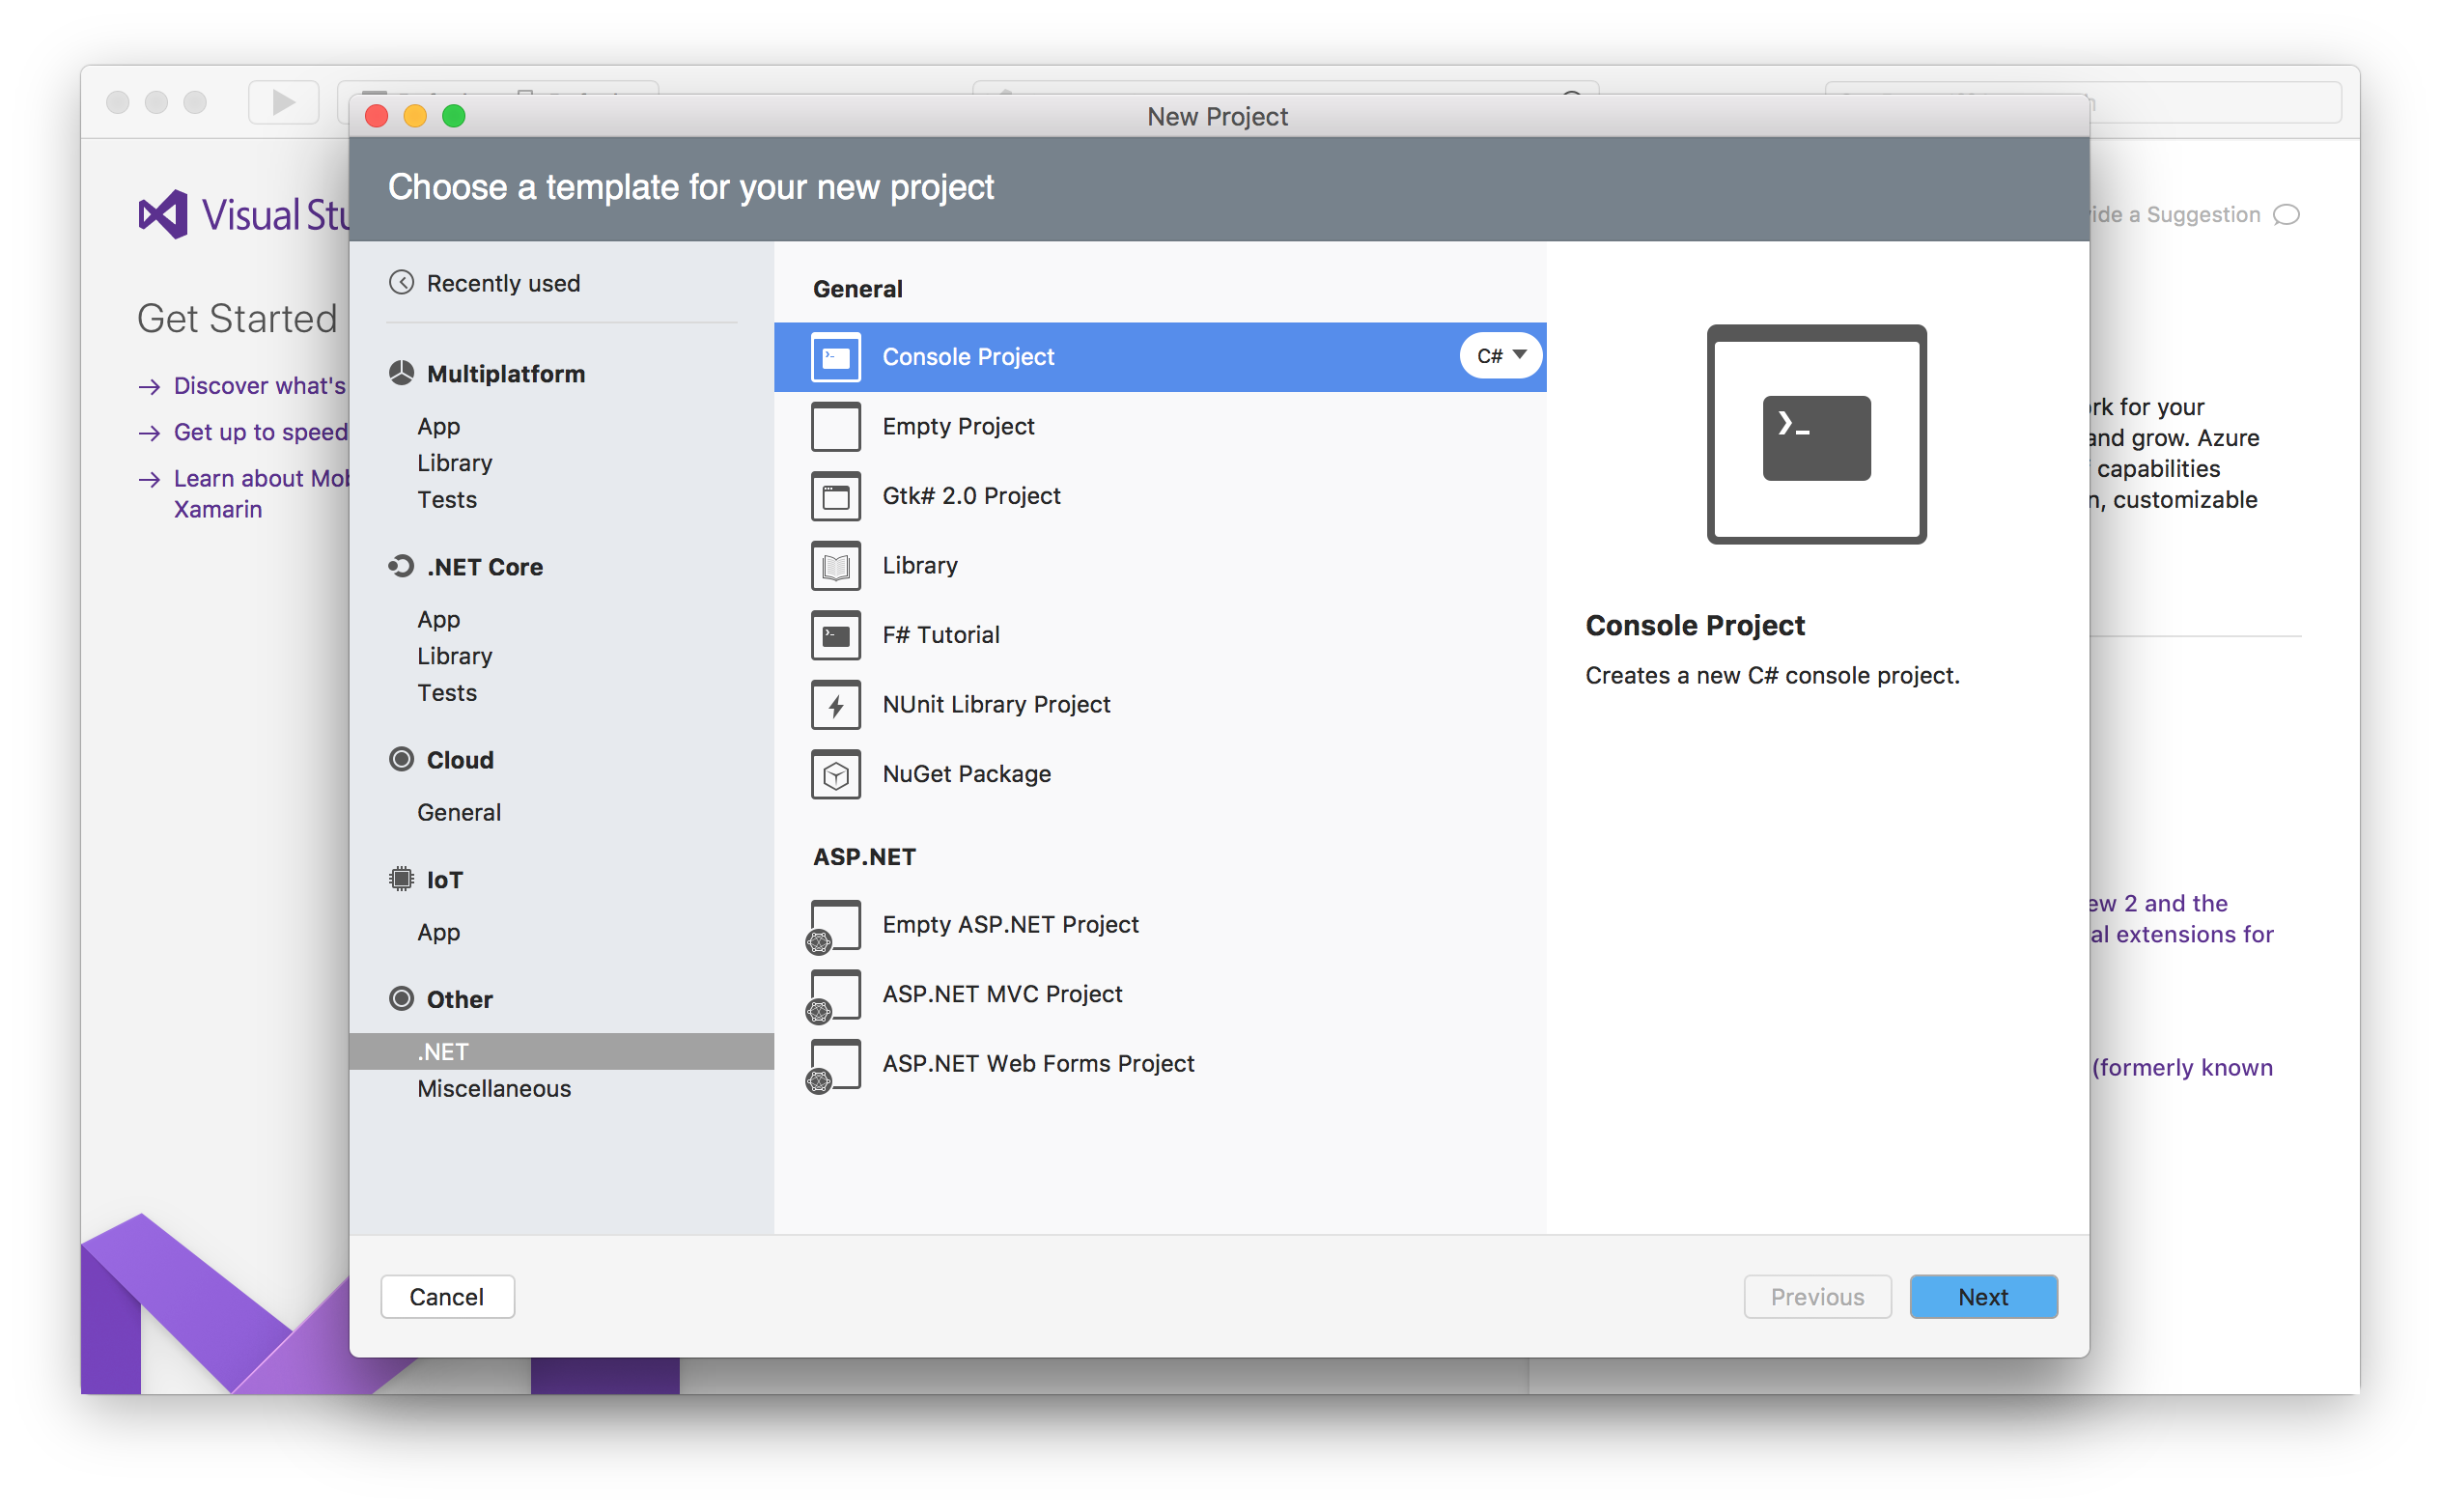This screenshot has width=2441, height=1512.
Task: Select the Empty ASP.NET Project icon
Action: pos(833,922)
